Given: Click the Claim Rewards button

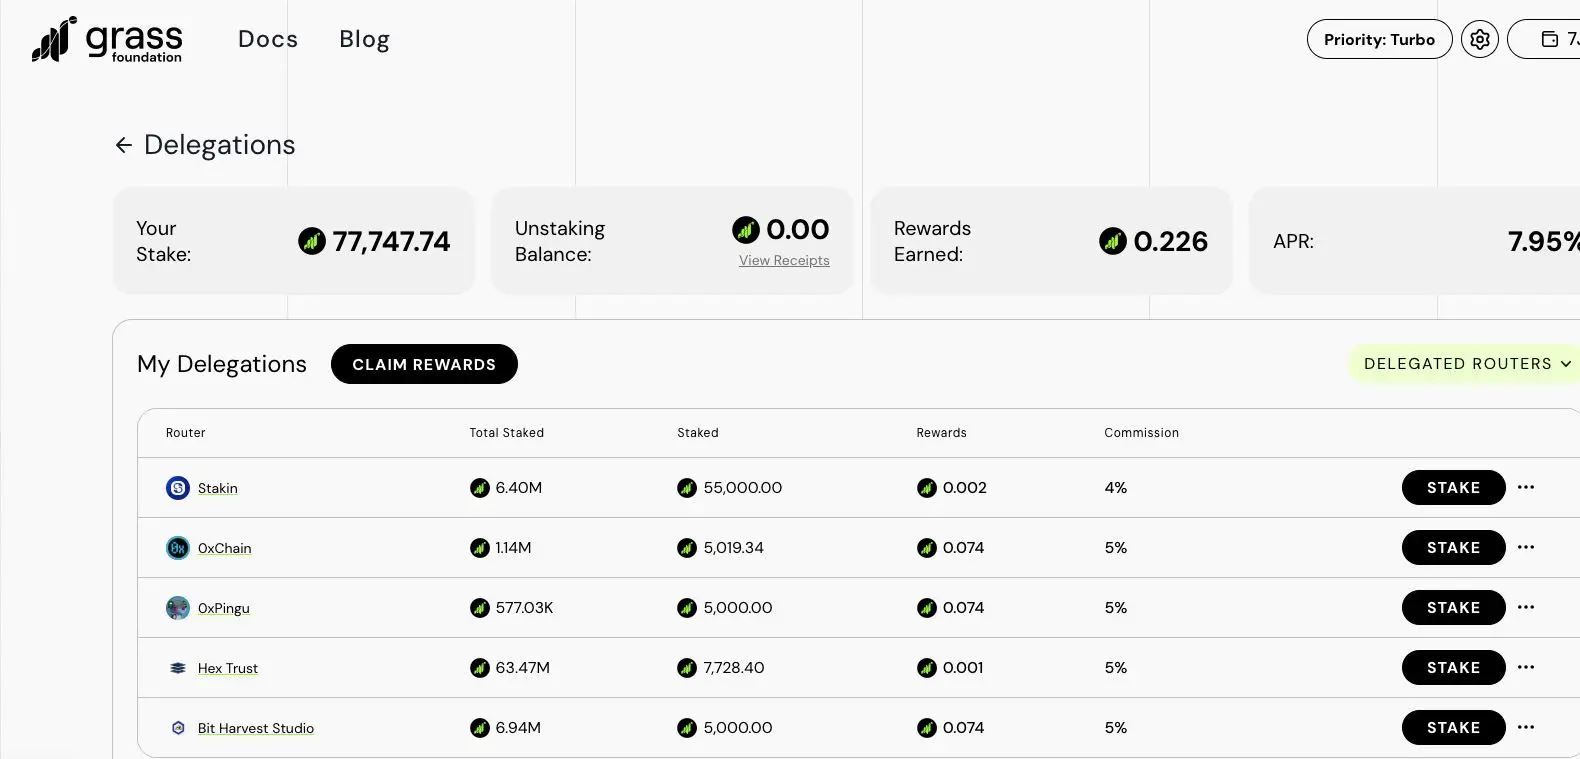Looking at the screenshot, I should [x=424, y=364].
